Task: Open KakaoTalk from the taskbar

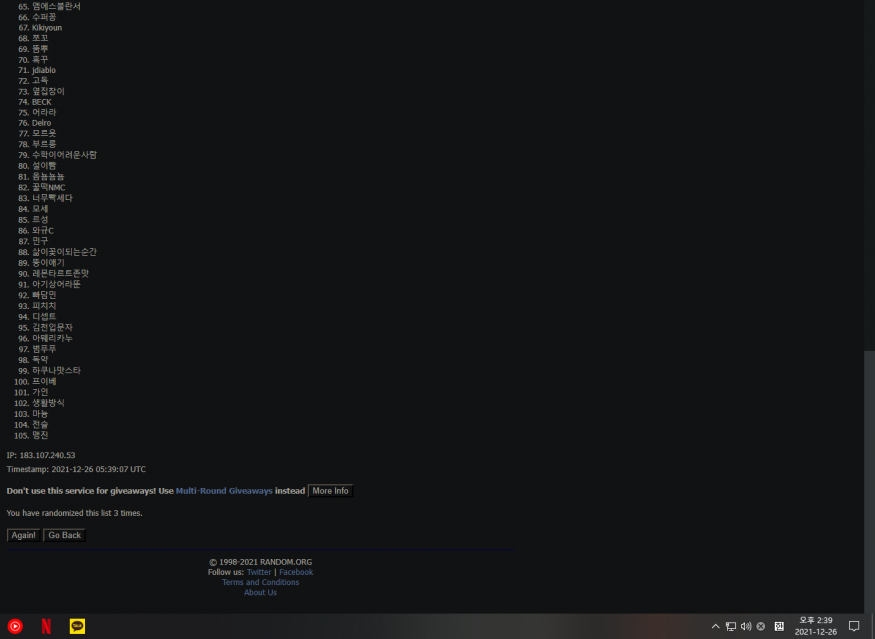Action: tap(77, 627)
